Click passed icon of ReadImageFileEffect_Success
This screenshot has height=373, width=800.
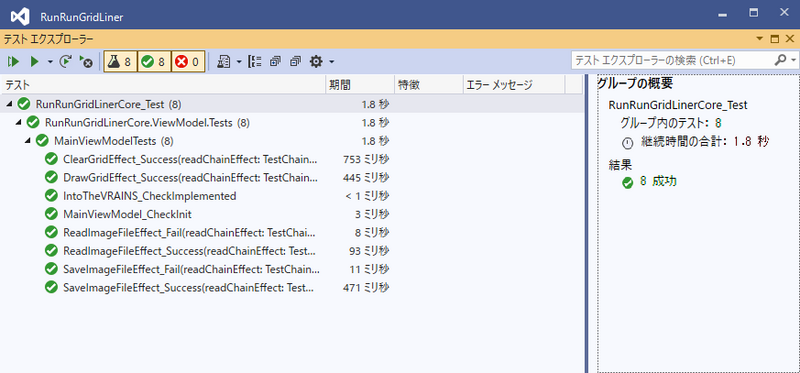tap(51, 251)
